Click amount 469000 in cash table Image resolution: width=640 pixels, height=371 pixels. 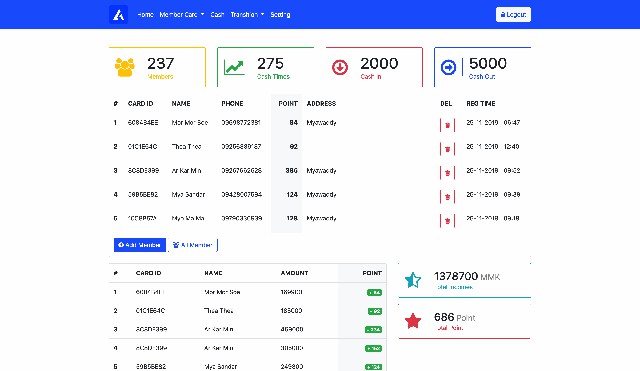(x=292, y=329)
